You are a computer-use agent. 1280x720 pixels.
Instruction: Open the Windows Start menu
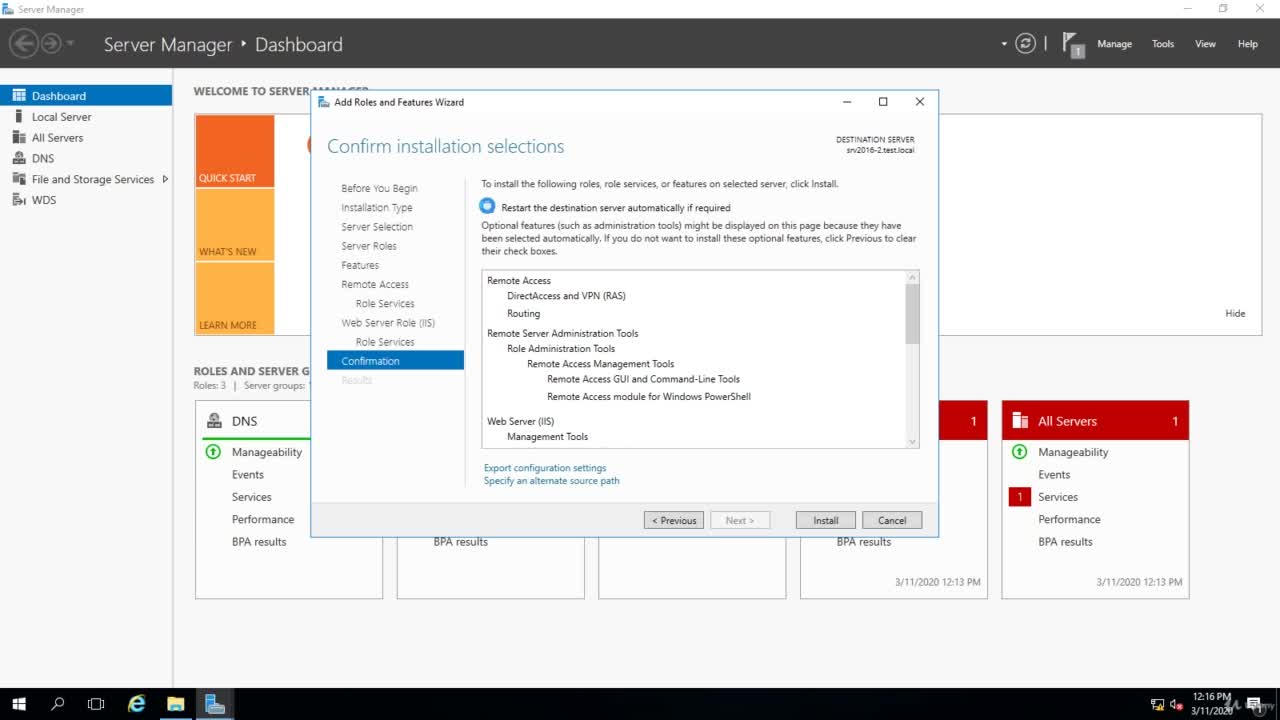18,704
